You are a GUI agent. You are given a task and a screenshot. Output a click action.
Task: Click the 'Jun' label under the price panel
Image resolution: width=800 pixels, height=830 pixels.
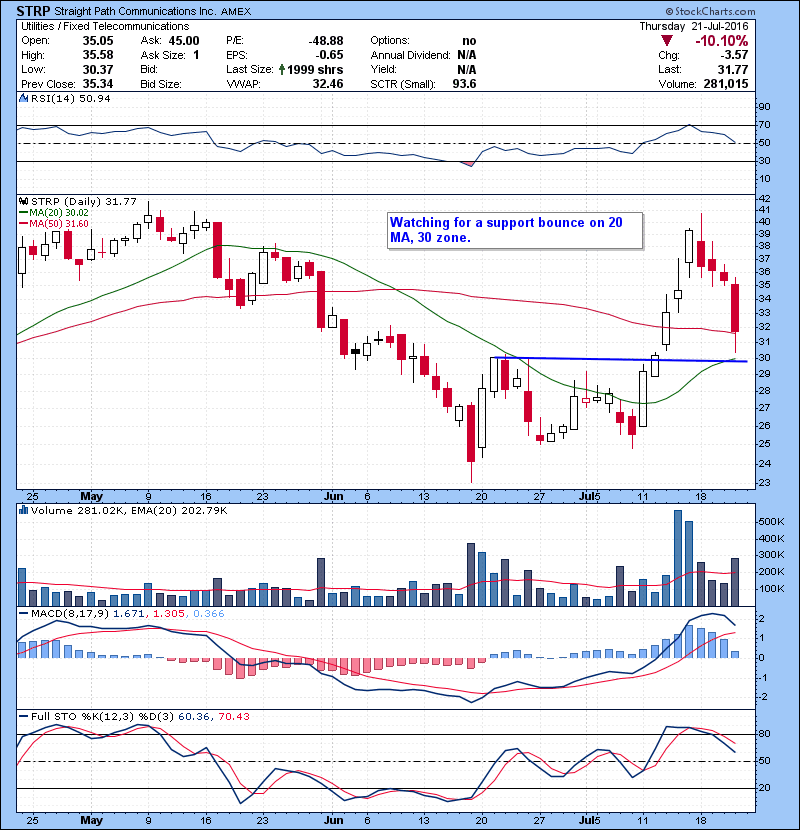pyautogui.click(x=333, y=496)
